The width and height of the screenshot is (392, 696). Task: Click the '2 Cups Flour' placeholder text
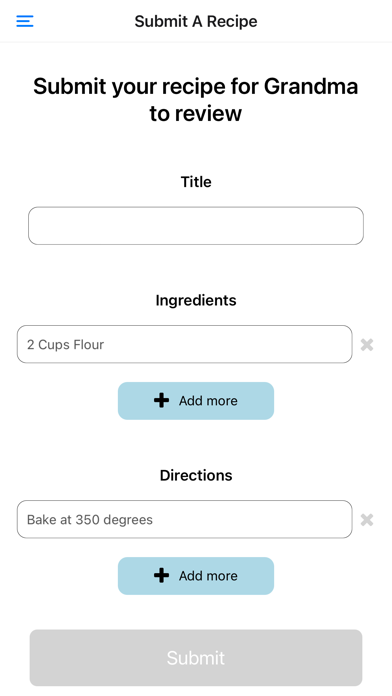(65, 344)
